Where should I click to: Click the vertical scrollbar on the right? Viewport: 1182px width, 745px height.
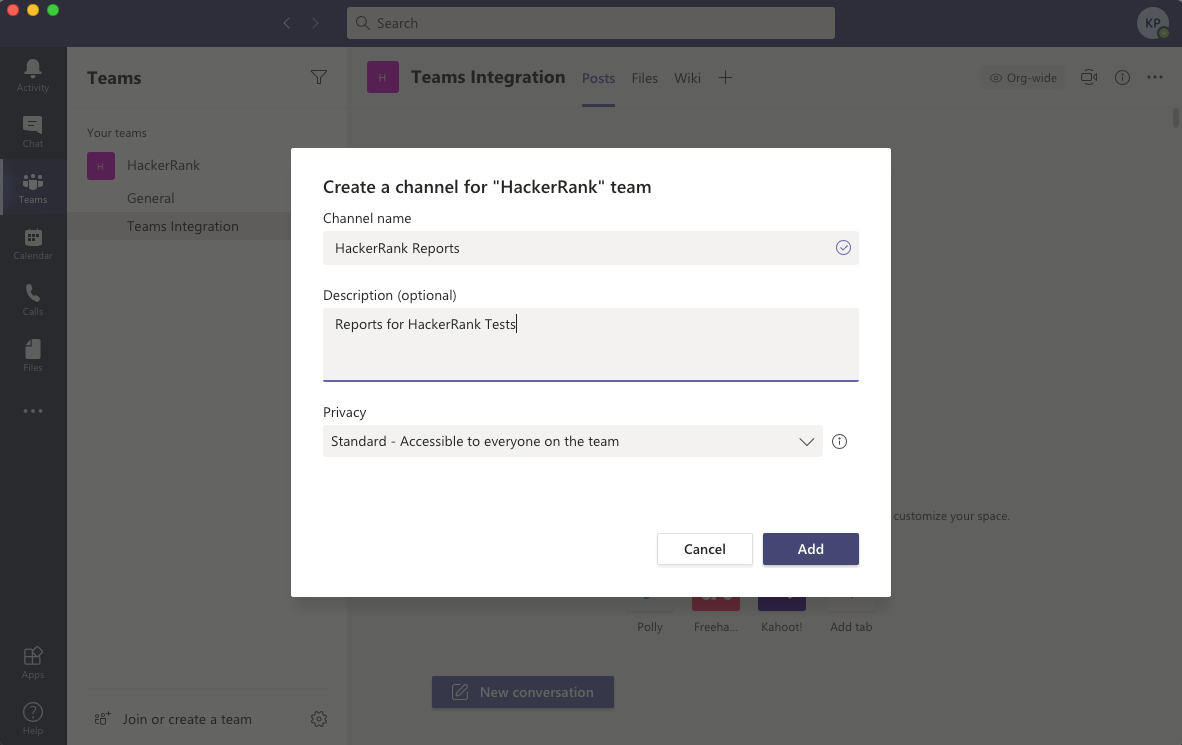tap(1176, 118)
